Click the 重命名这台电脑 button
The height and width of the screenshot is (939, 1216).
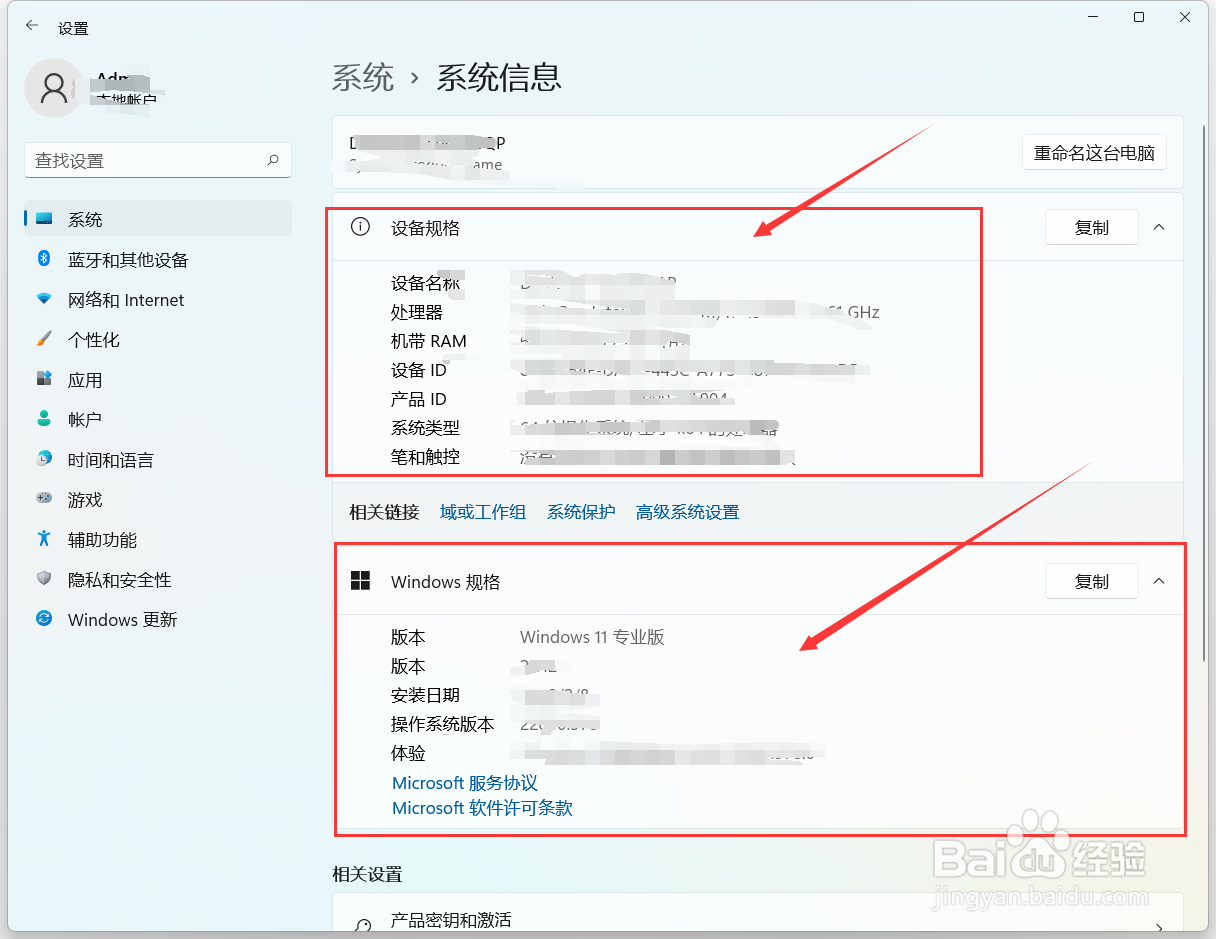[x=1094, y=153]
